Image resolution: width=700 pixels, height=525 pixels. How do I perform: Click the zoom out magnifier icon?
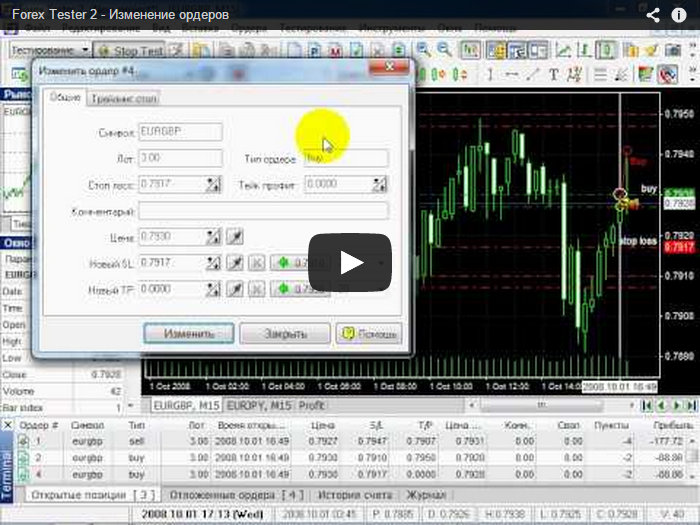pyautogui.click(x=444, y=50)
